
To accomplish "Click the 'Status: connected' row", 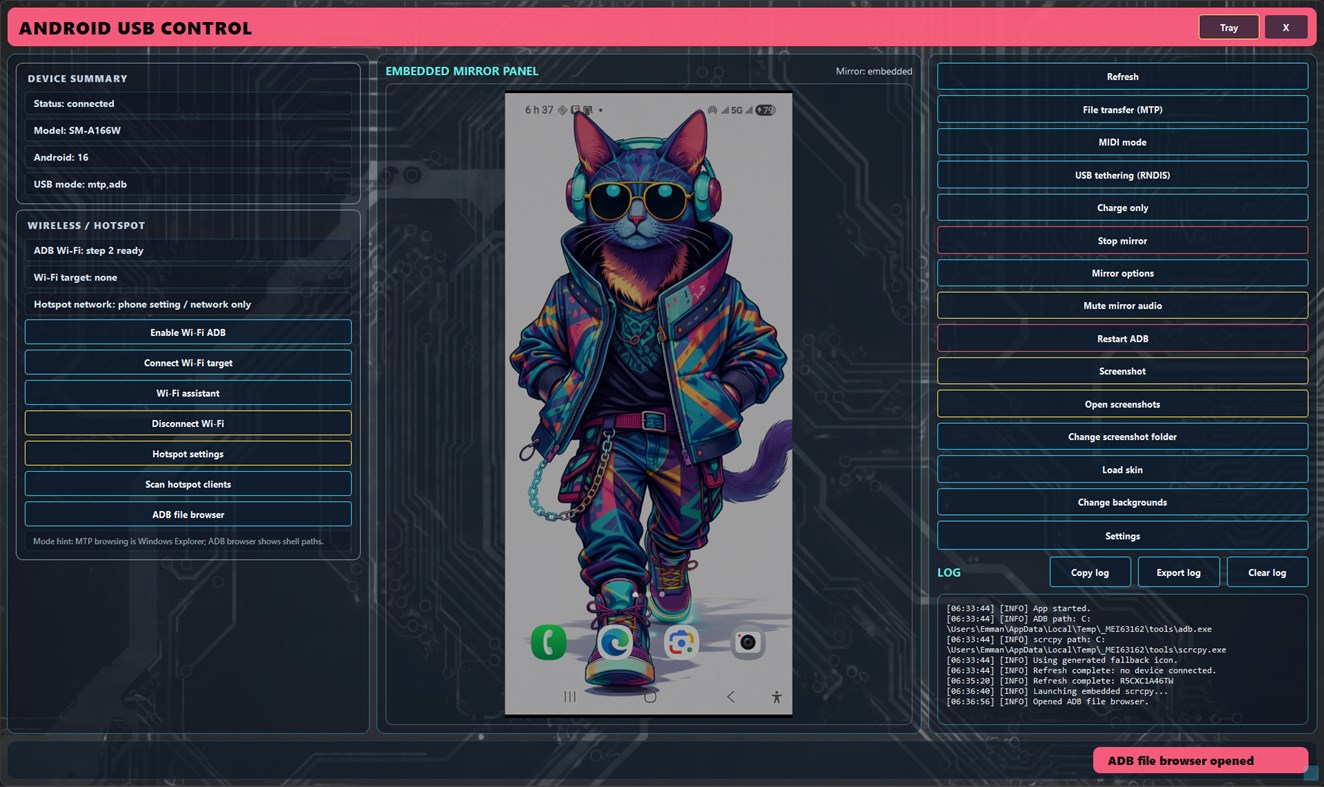I will (x=188, y=104).
